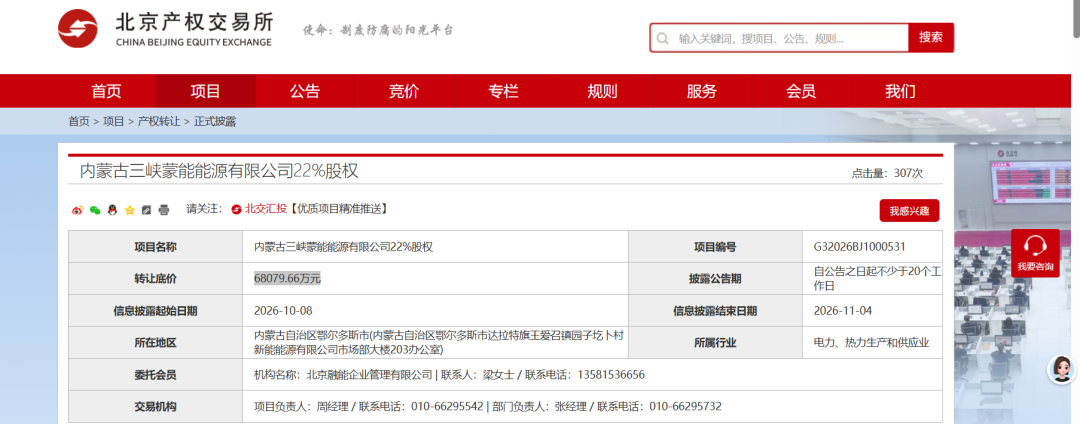
Task: Click the 委托会员 label cell
Action: tap(156, 375)
